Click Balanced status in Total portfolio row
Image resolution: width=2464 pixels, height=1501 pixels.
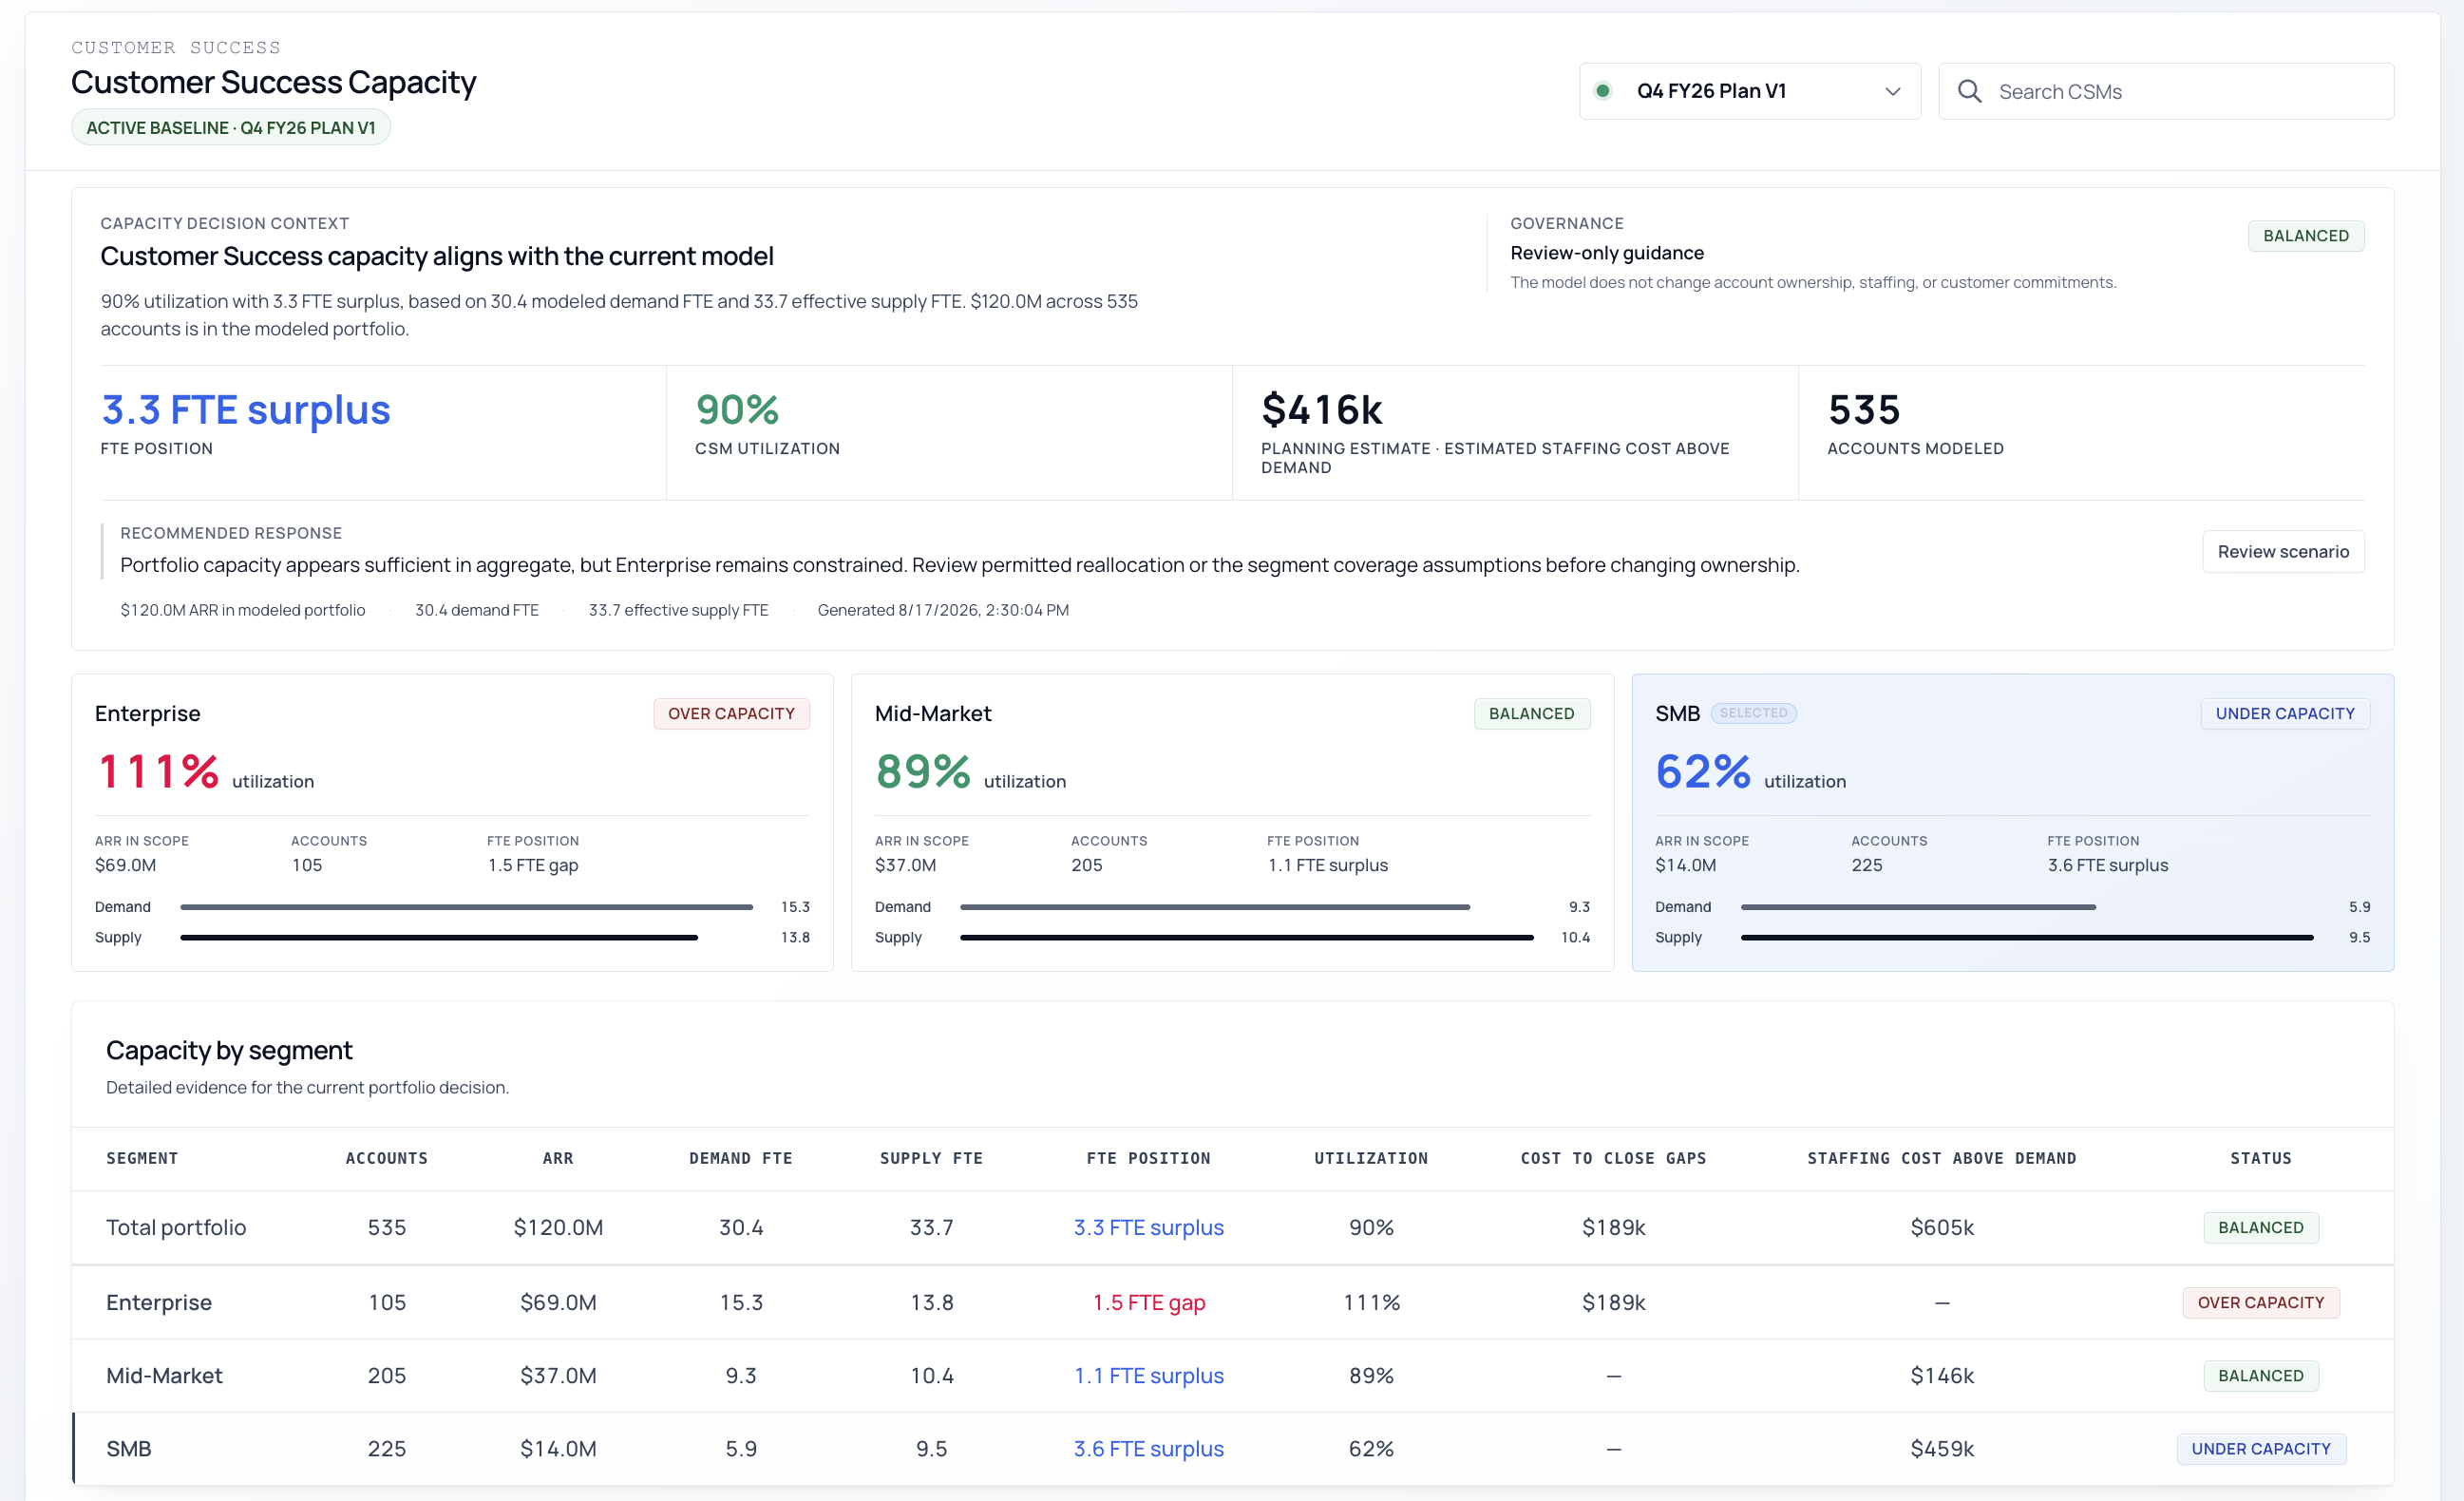[2260, 1227]
